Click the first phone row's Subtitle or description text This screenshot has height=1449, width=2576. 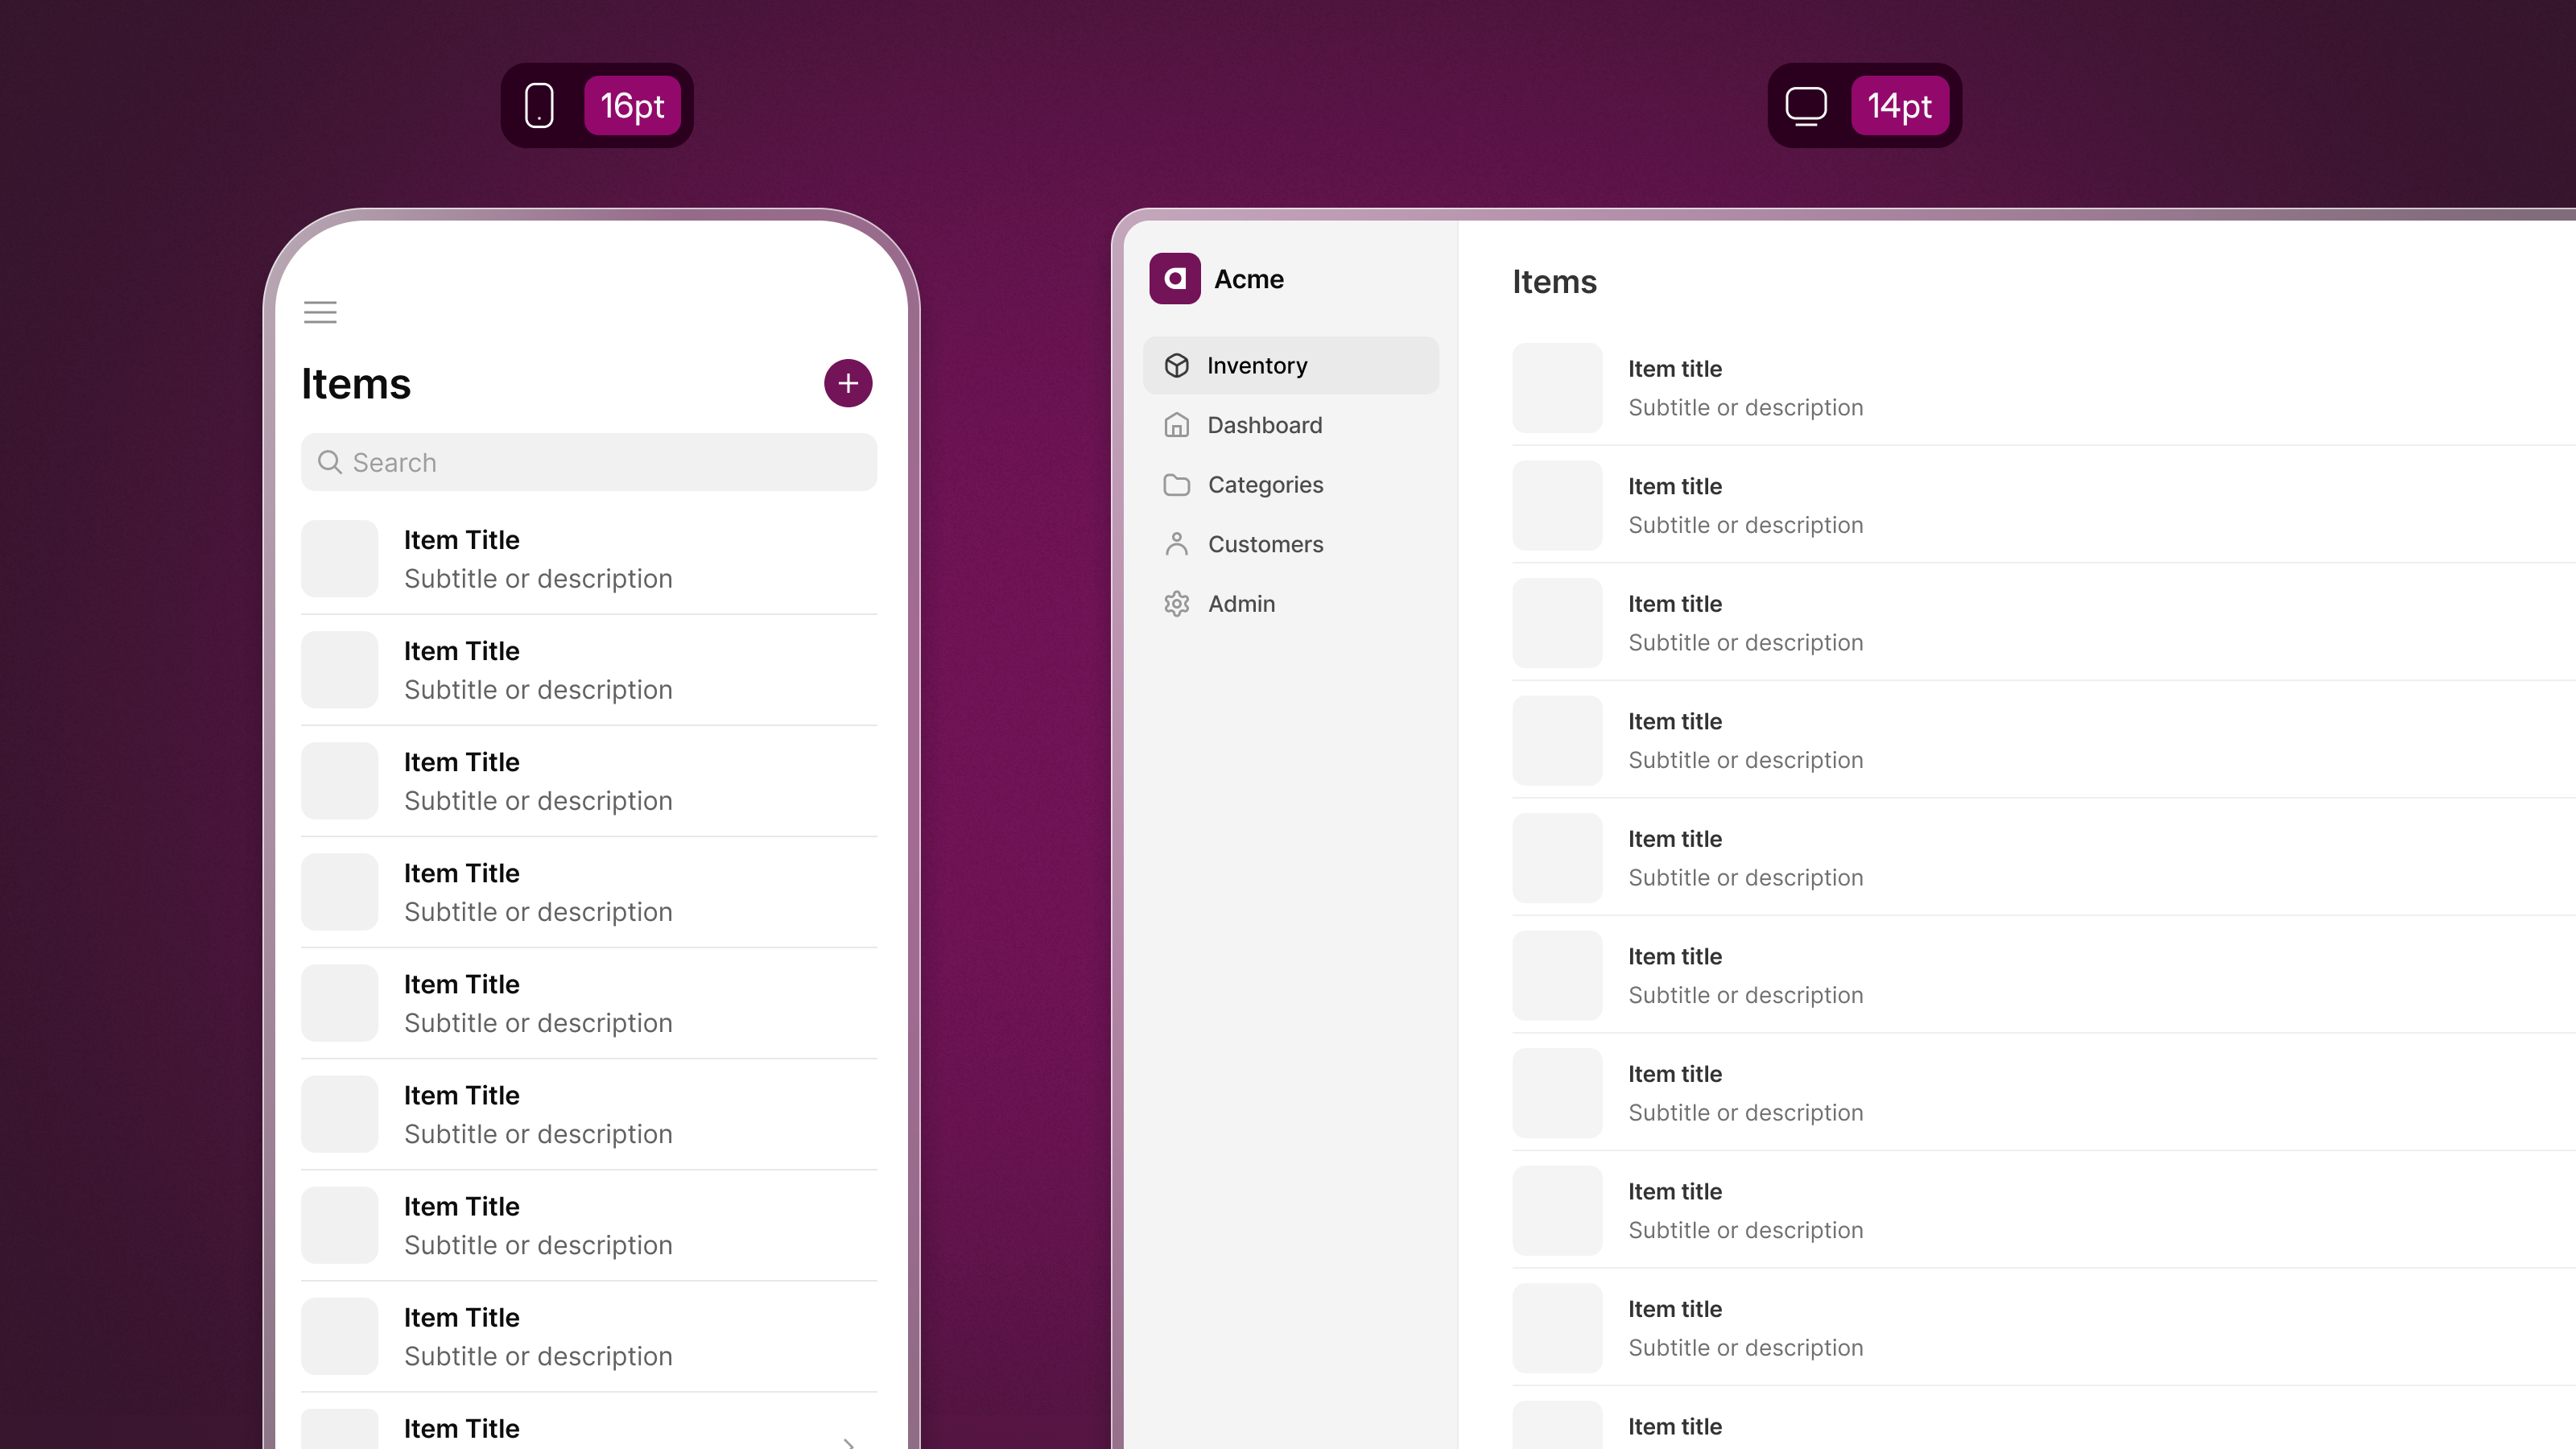[x=538, y=579]
